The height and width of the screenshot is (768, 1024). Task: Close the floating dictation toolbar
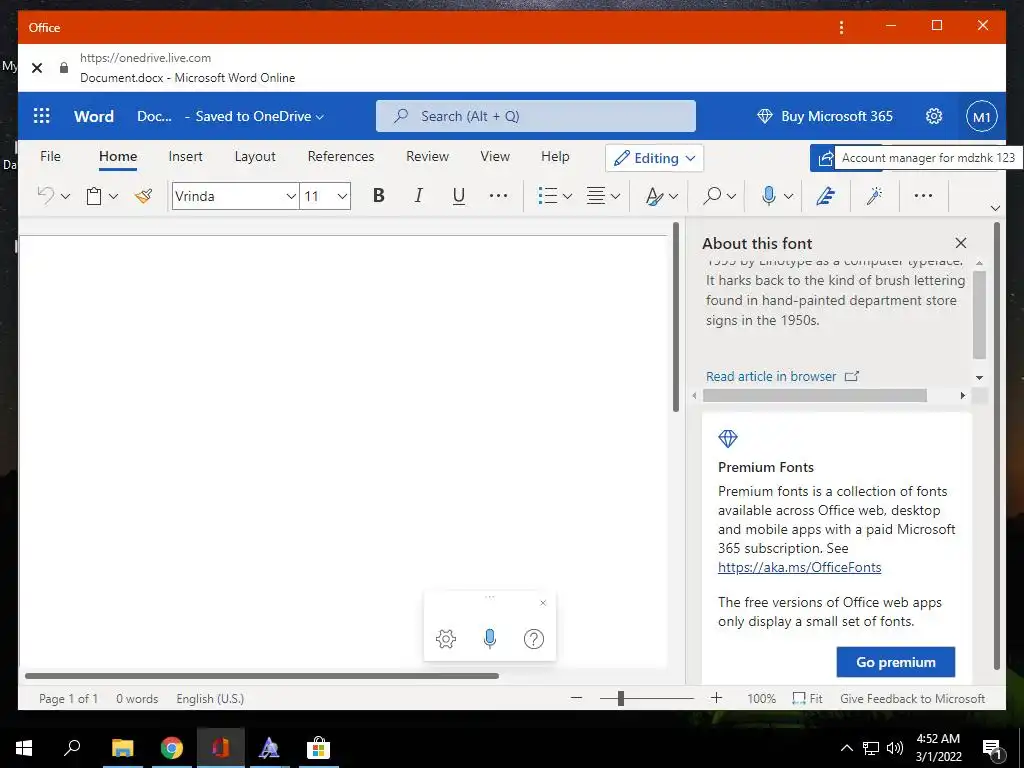tap(543, 603)
